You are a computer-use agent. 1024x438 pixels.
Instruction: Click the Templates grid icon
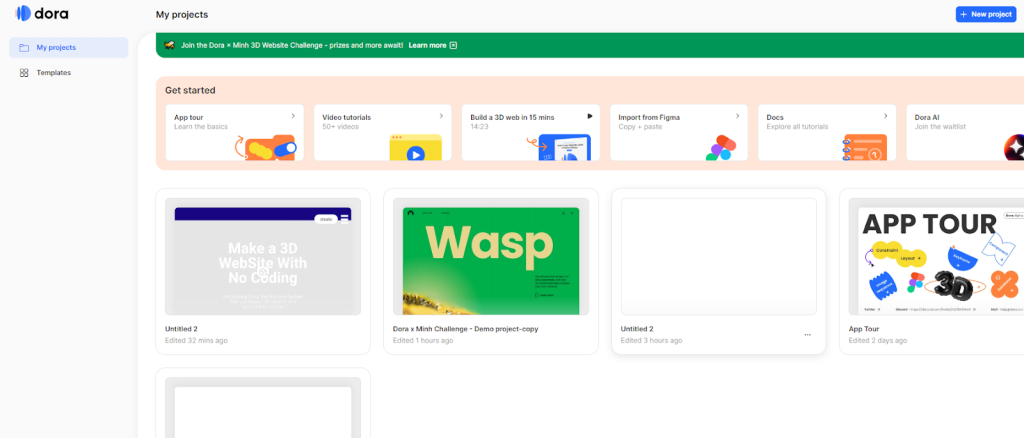click(x=24, y=72)
